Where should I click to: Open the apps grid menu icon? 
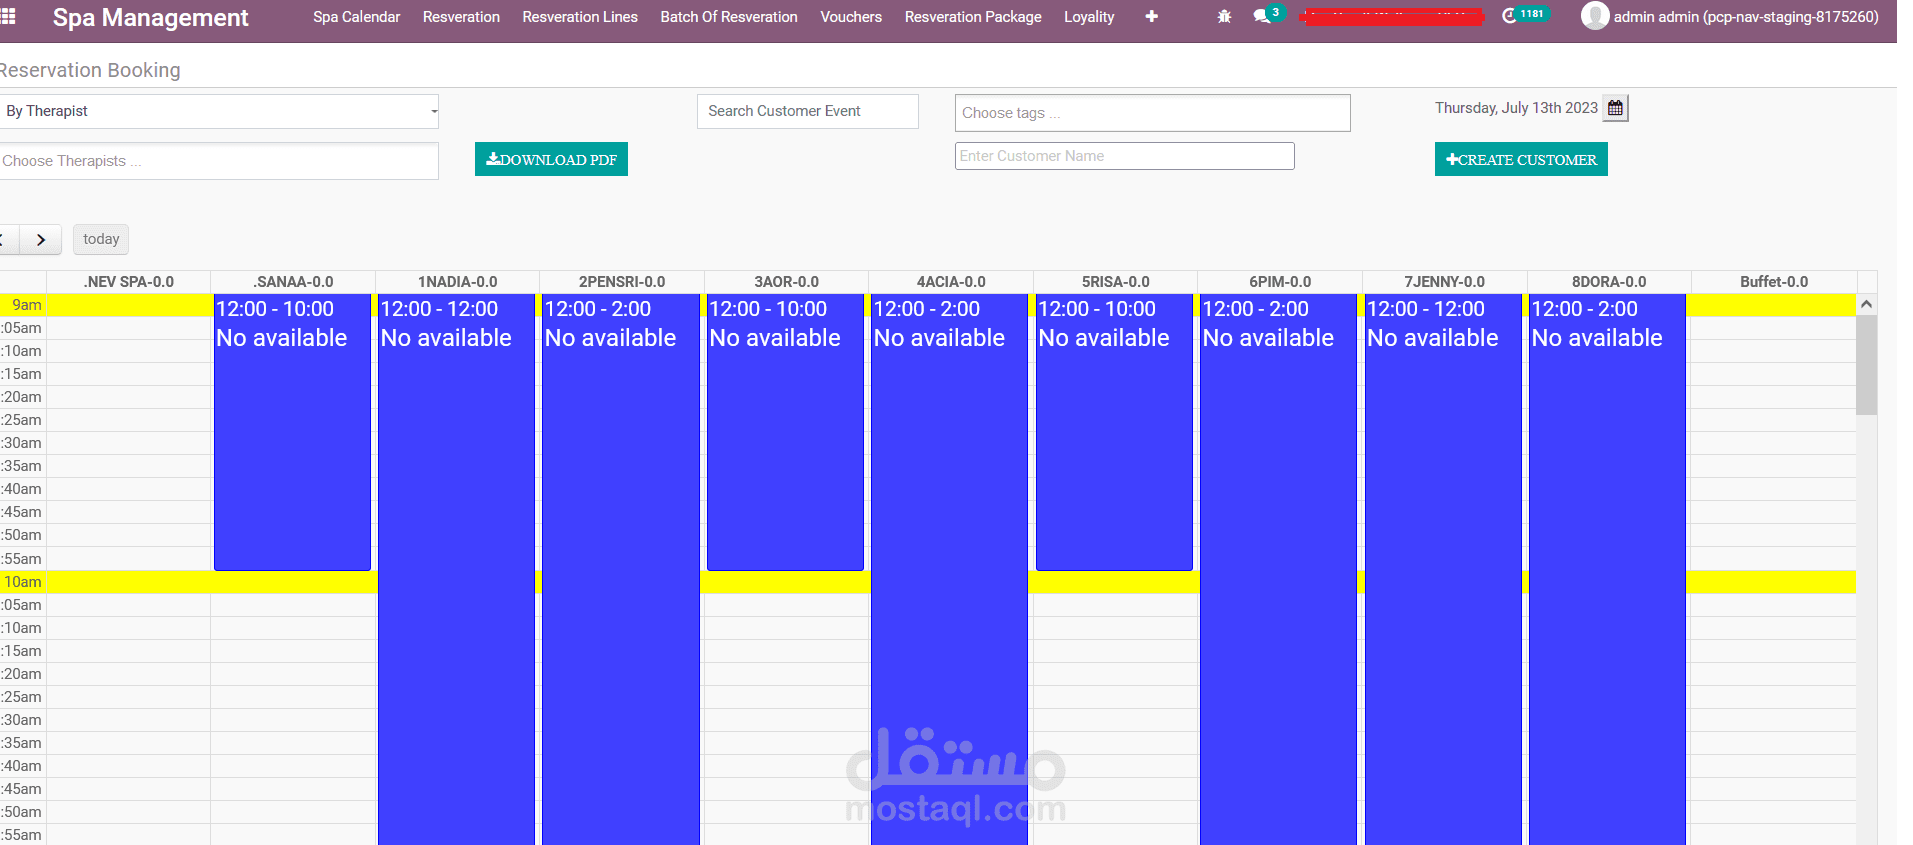[x=8, y=16]
